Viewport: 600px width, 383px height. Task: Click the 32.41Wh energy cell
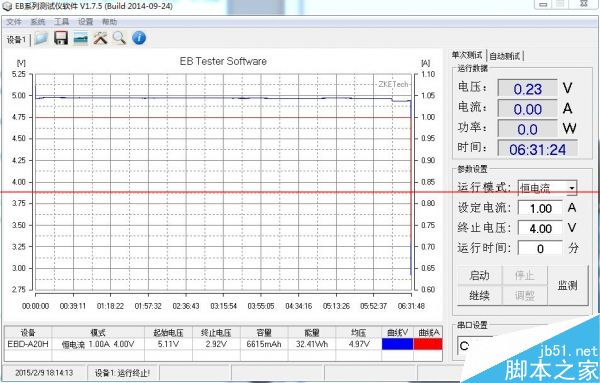tap(312, 344)
